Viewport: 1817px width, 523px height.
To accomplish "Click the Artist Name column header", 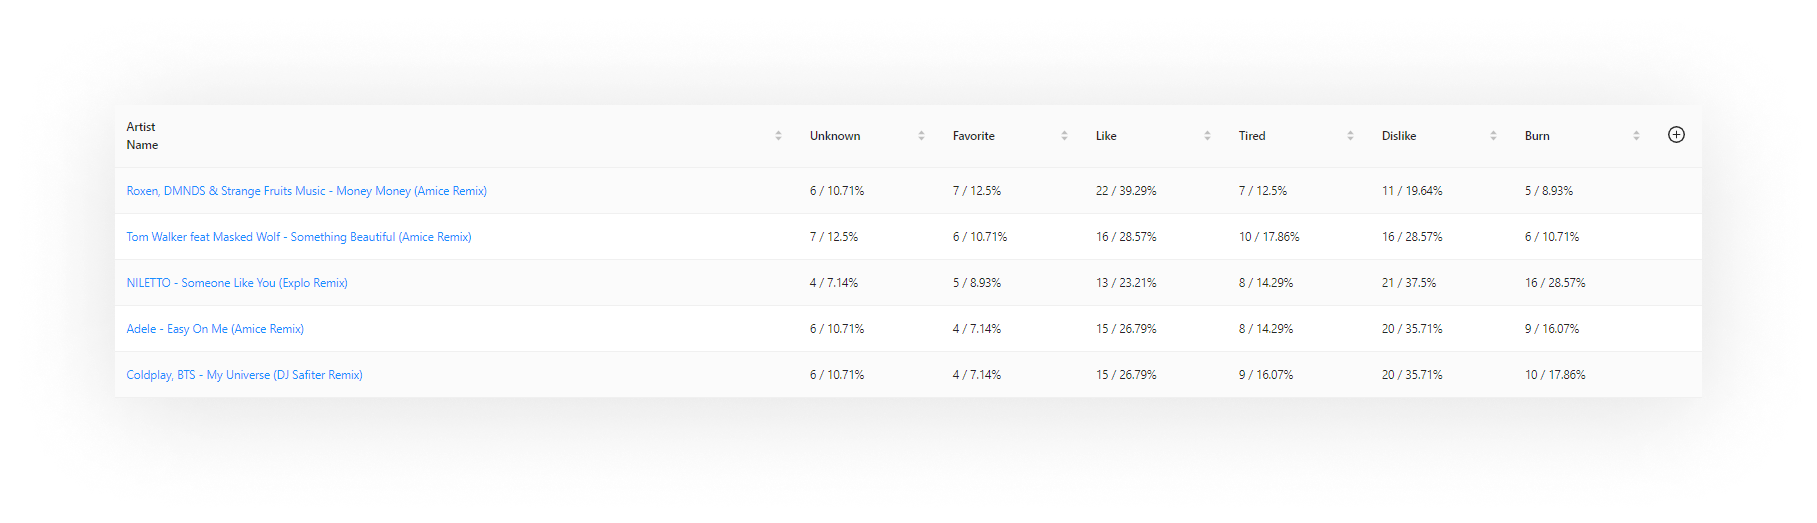I will (x=142, y=136).
